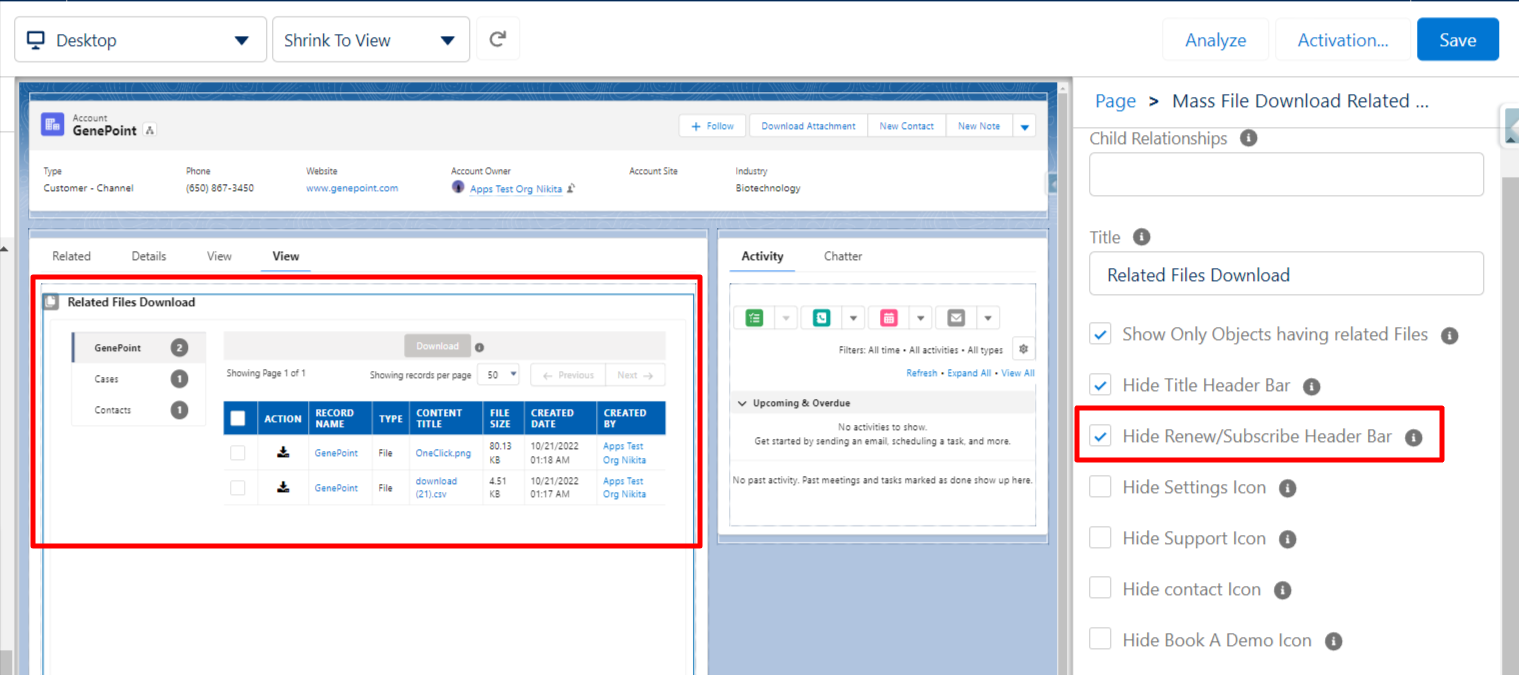Click the Analyze button

coord(1215,40)
